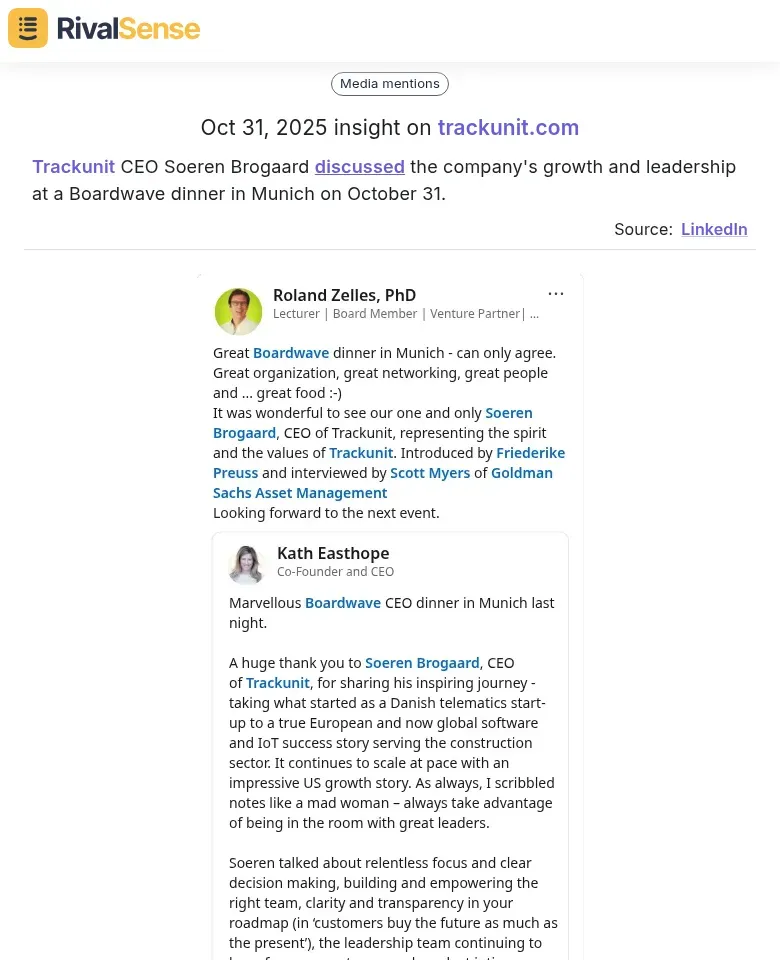This screenshot has height=960, width=780.
Task: Click Roland Zelles, PhD name
Action: (x=344, y=295)
